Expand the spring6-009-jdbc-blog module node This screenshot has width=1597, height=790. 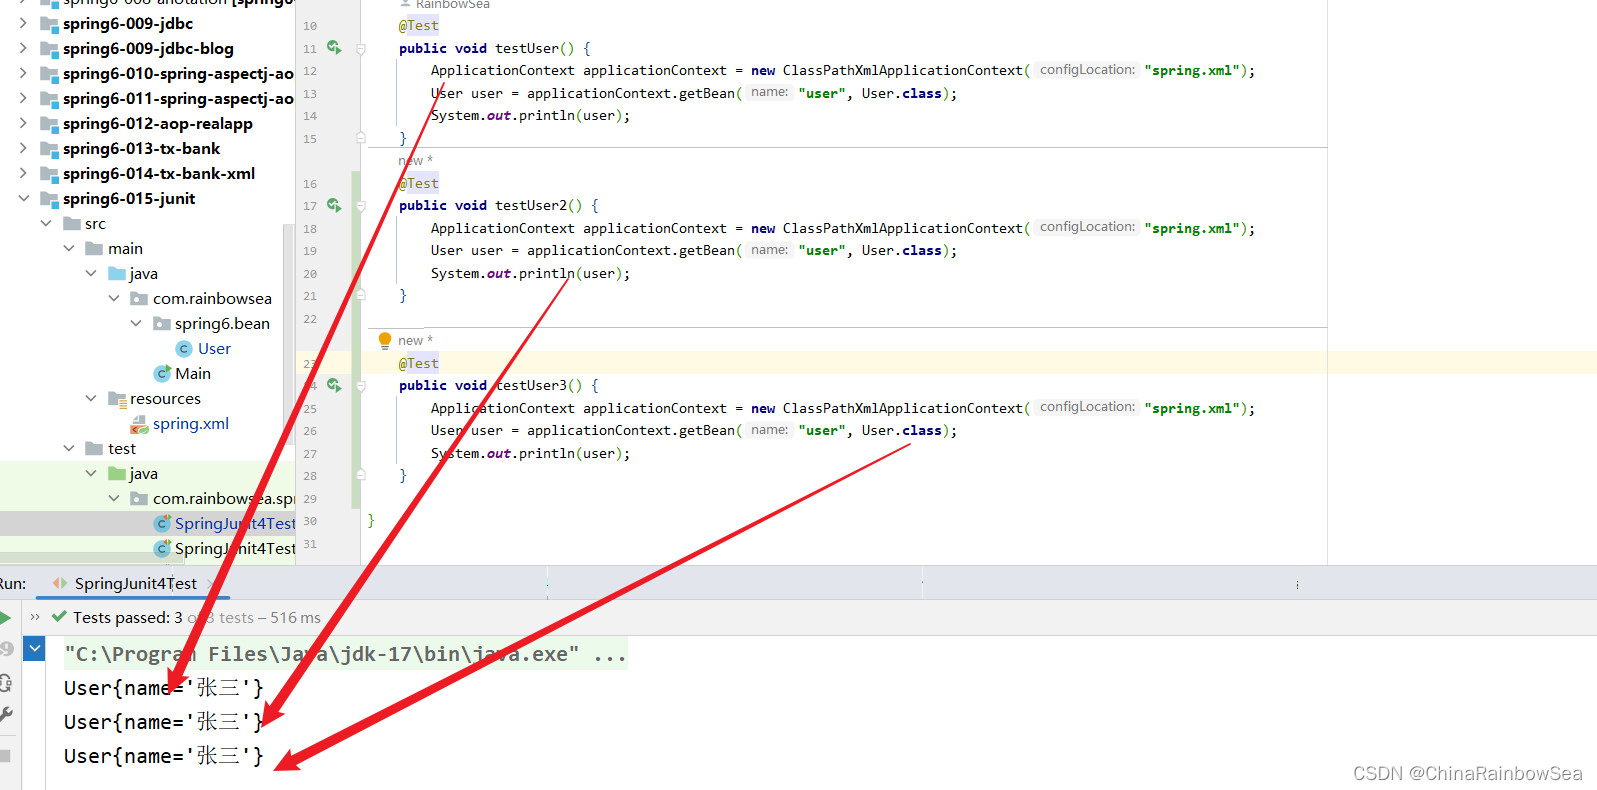pos(23,48)
